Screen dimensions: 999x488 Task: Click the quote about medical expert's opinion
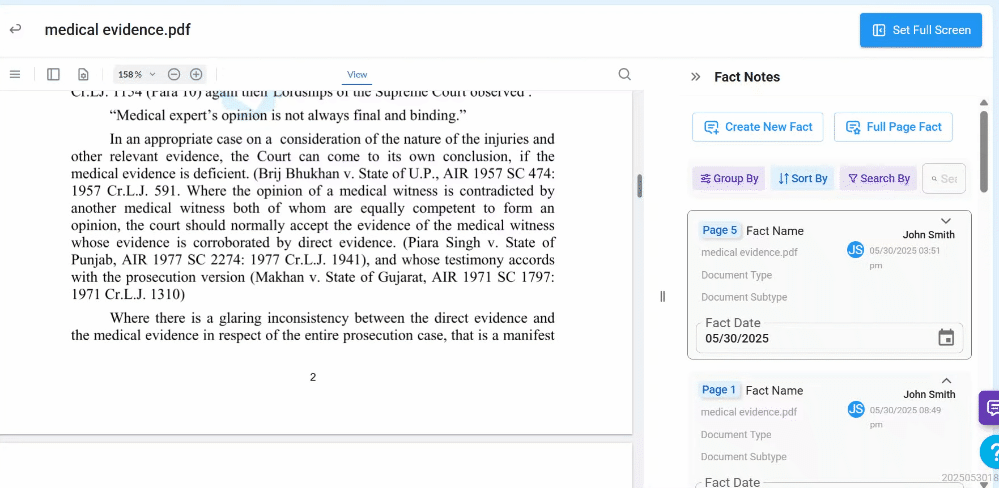tap(289, 115)
